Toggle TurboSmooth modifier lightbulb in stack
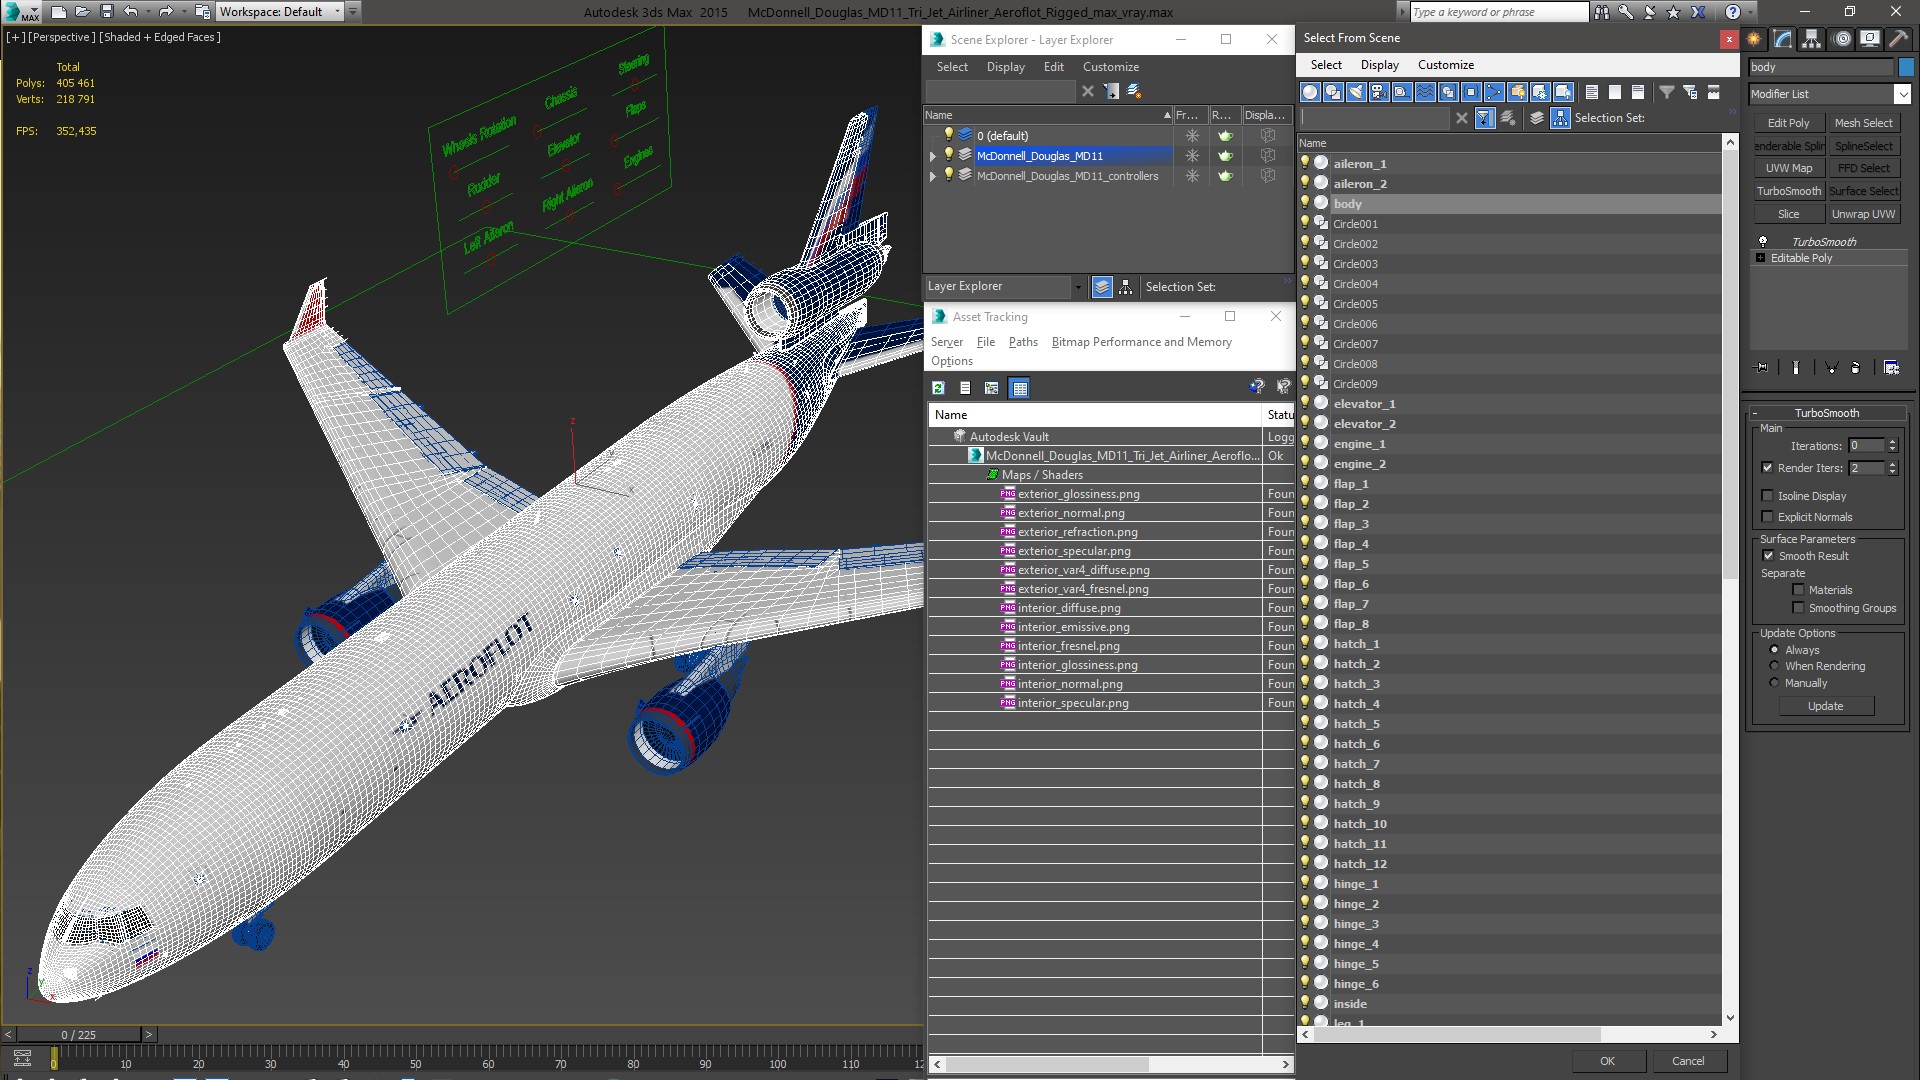Viewport: 1920px width, 1080px height. (1763, 242)
